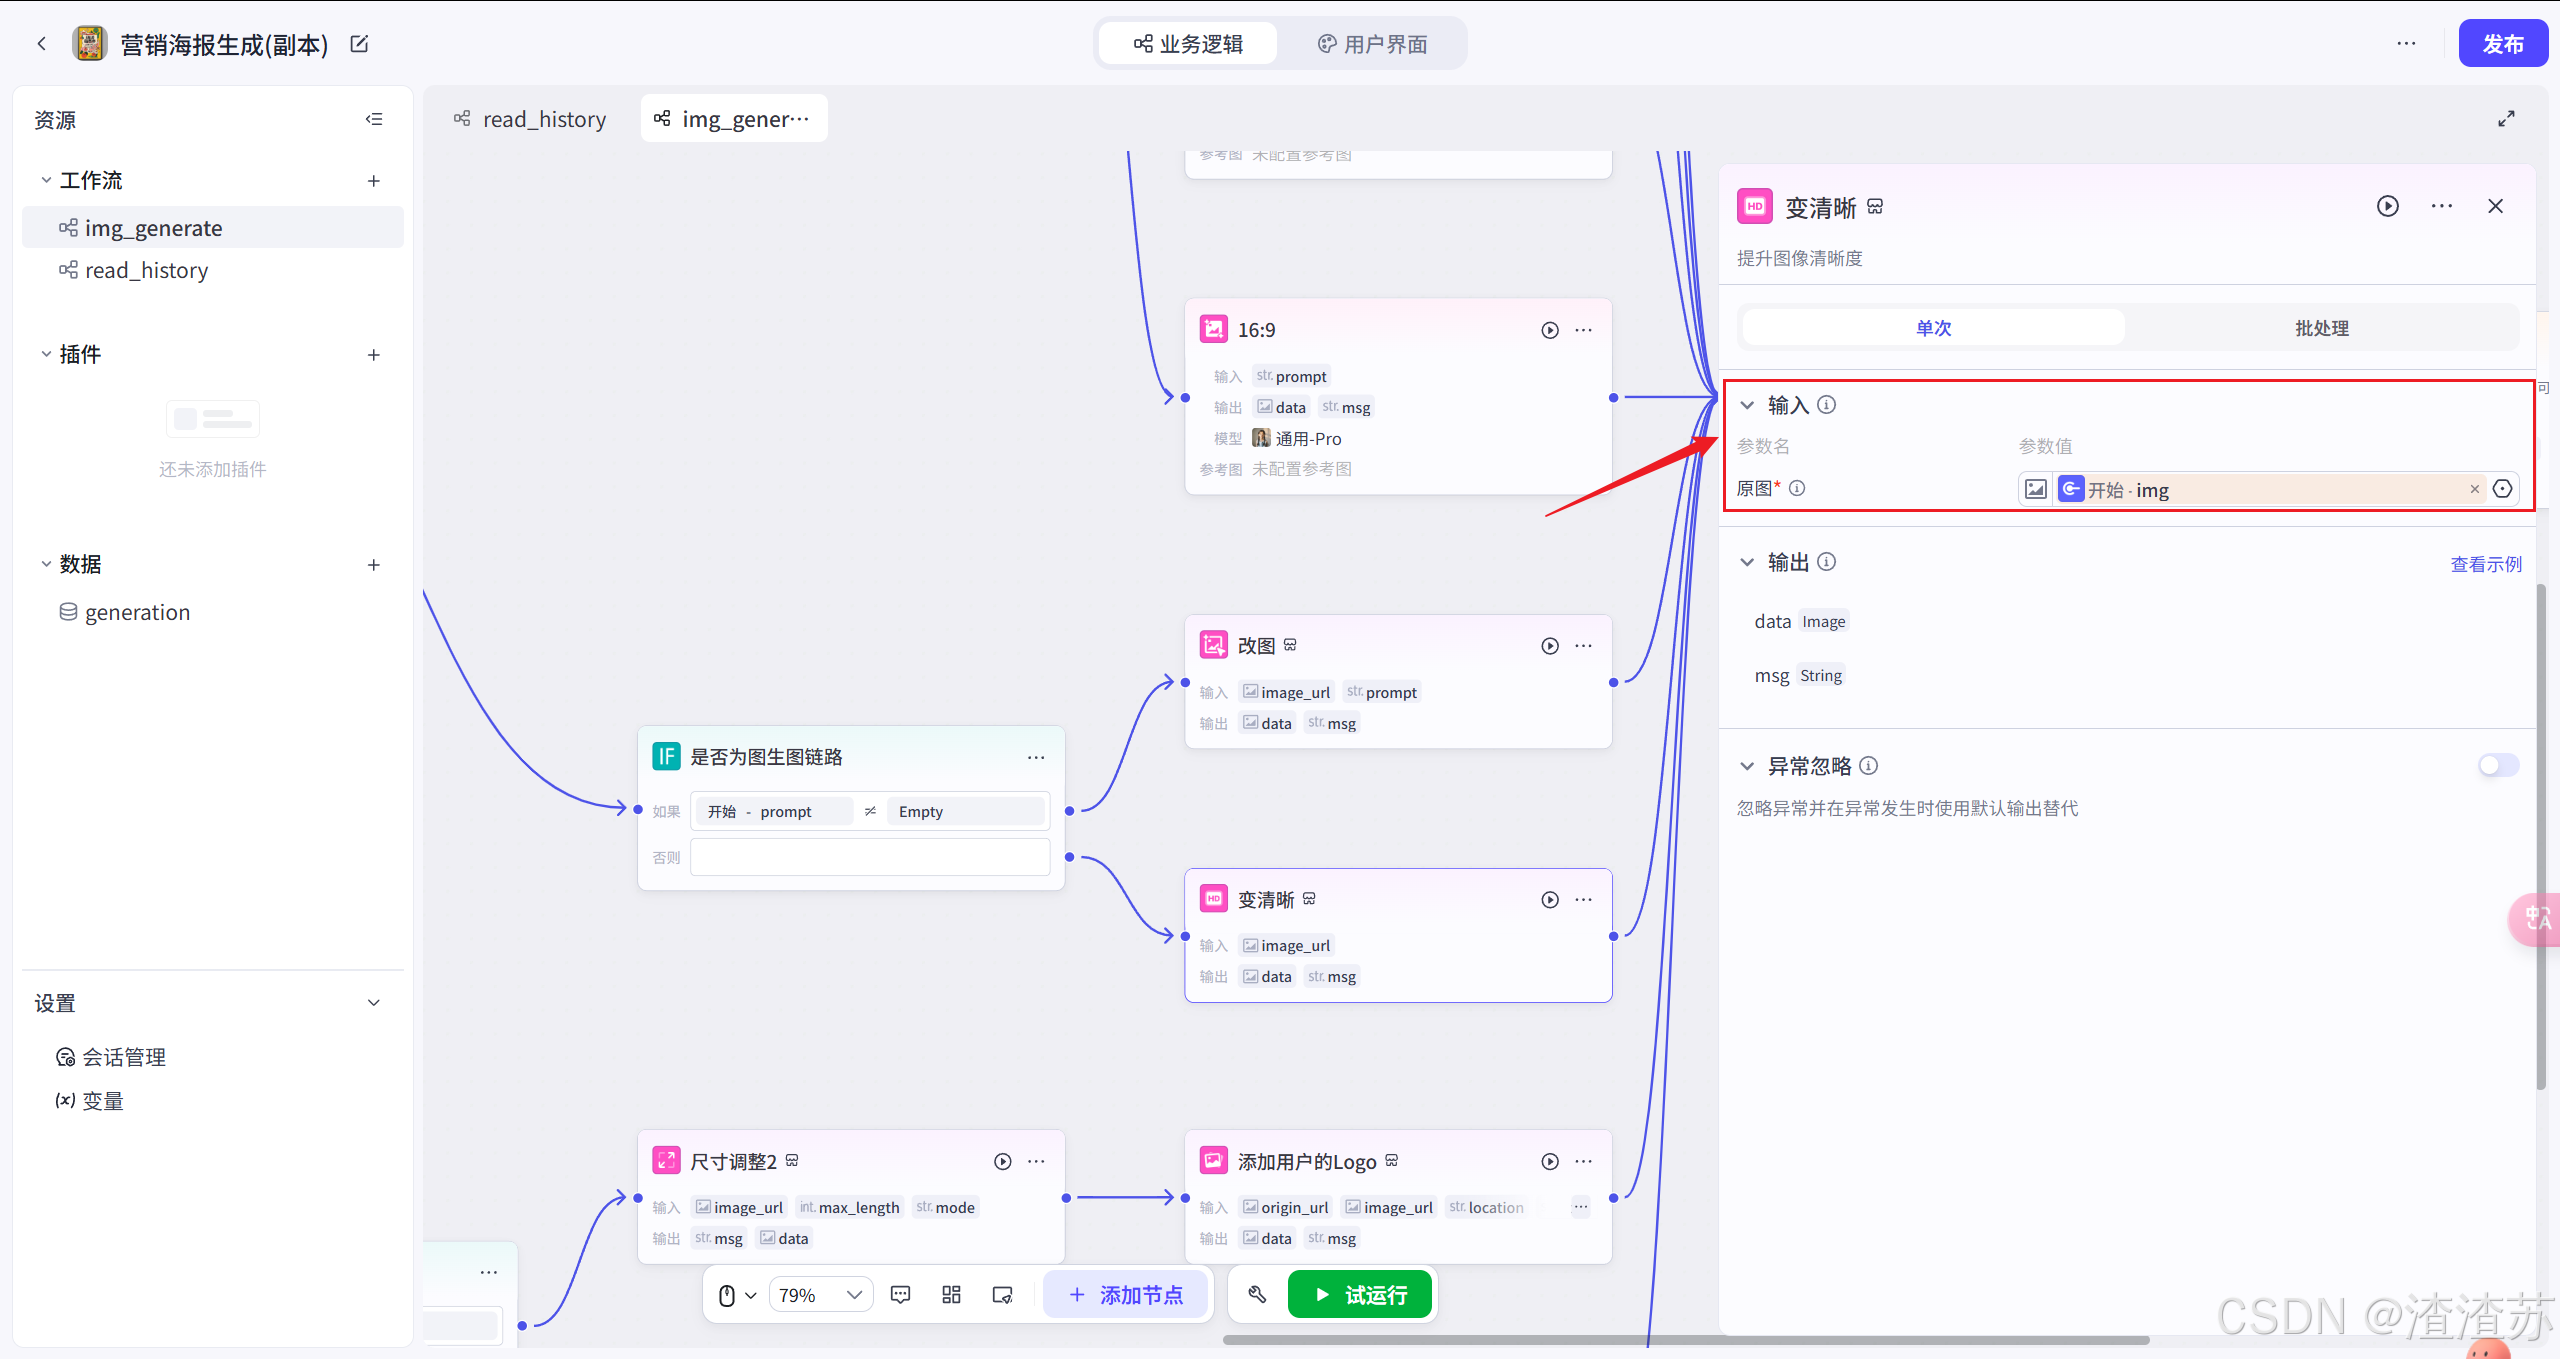The width and height of the screenshot is (2560, 1359).
Task: Click the 试运行 button
Action: tap(1359, 1295)
